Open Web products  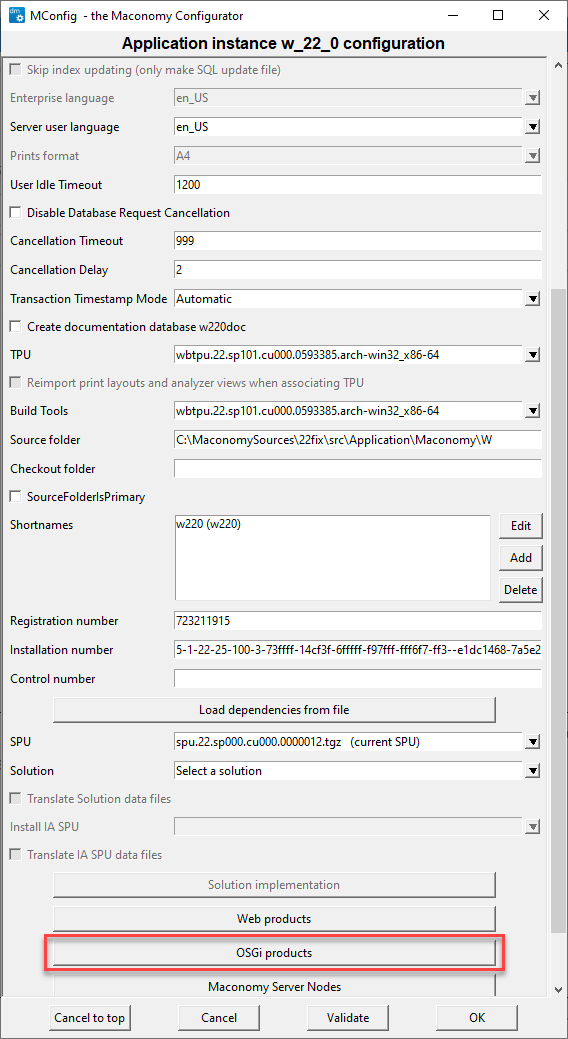(x=274, y=919)
